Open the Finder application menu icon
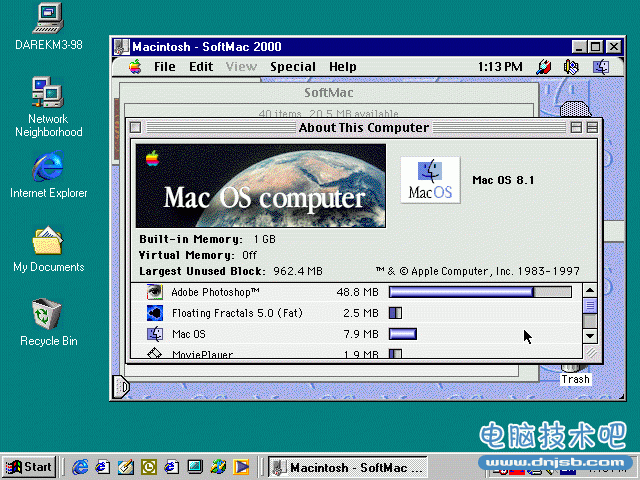This screenshot has width=640, height=480. 601,67
